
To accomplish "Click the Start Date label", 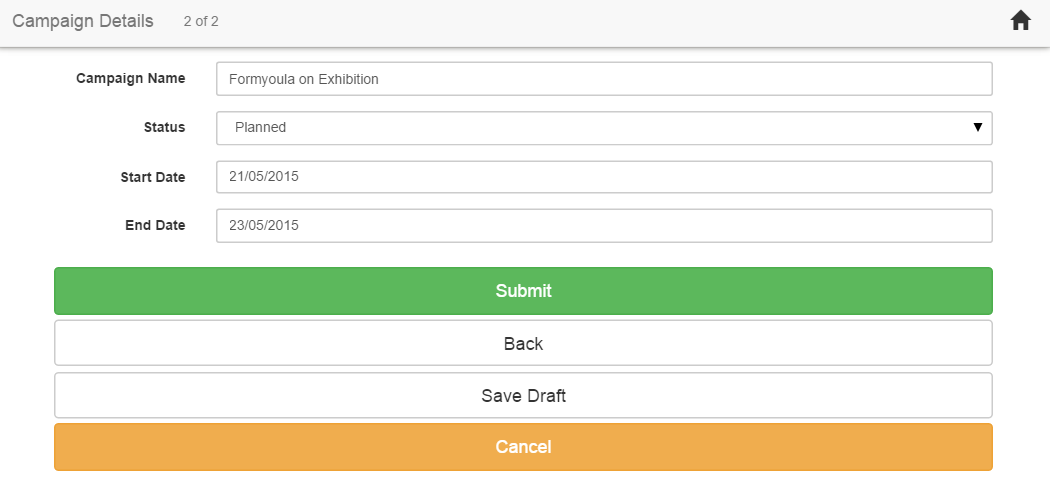I will 153,177.
